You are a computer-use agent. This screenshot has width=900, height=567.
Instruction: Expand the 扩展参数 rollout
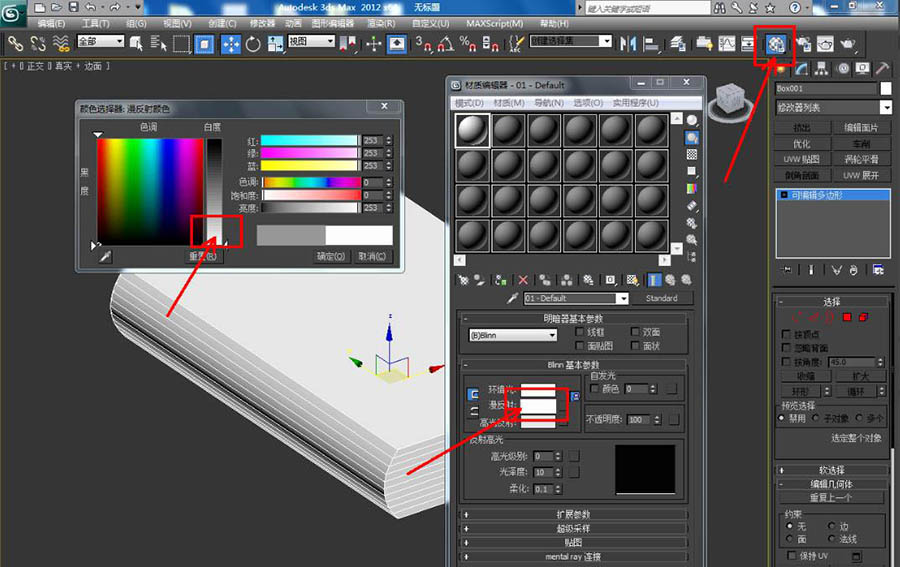coord(573,515)
